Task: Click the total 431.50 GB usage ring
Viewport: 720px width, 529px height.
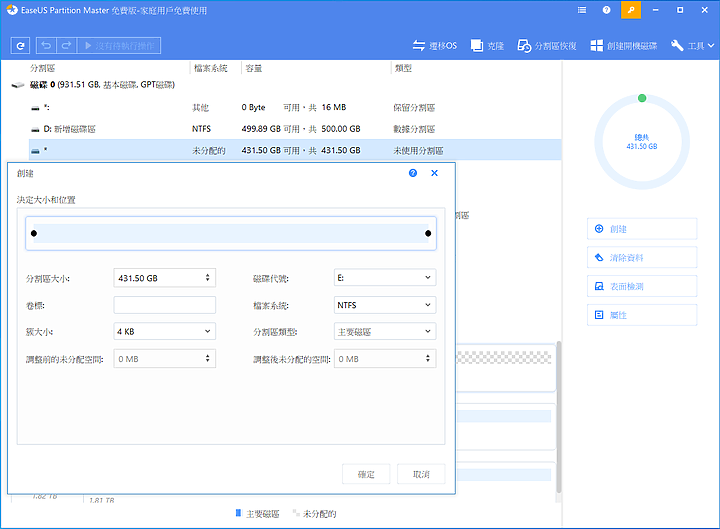Action: coord(642,142)
